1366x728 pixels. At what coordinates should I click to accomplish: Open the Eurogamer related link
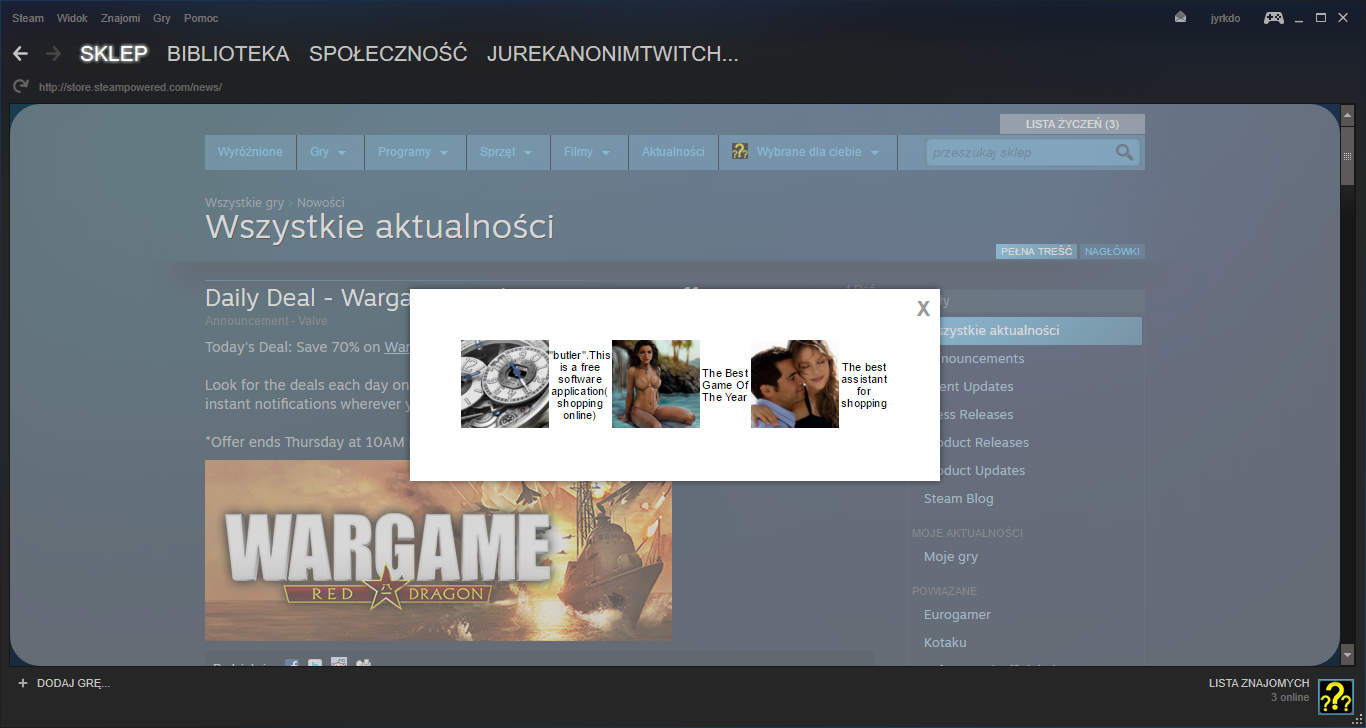pyautogui.click(x=957, y=615)
